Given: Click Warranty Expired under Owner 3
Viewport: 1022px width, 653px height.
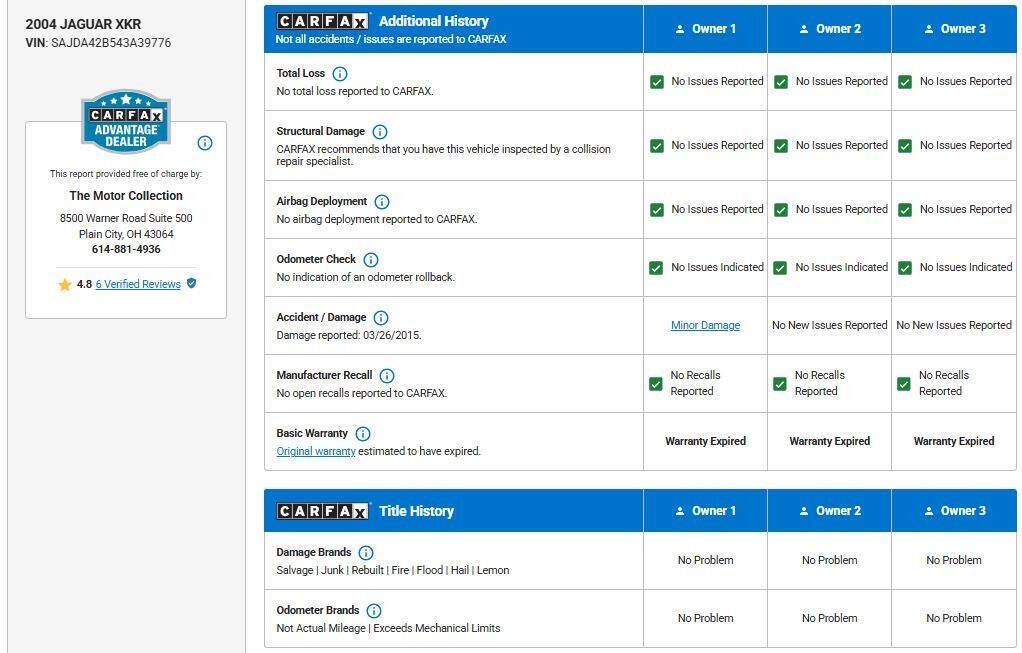Looking at the screenshot, I should 954,441.
